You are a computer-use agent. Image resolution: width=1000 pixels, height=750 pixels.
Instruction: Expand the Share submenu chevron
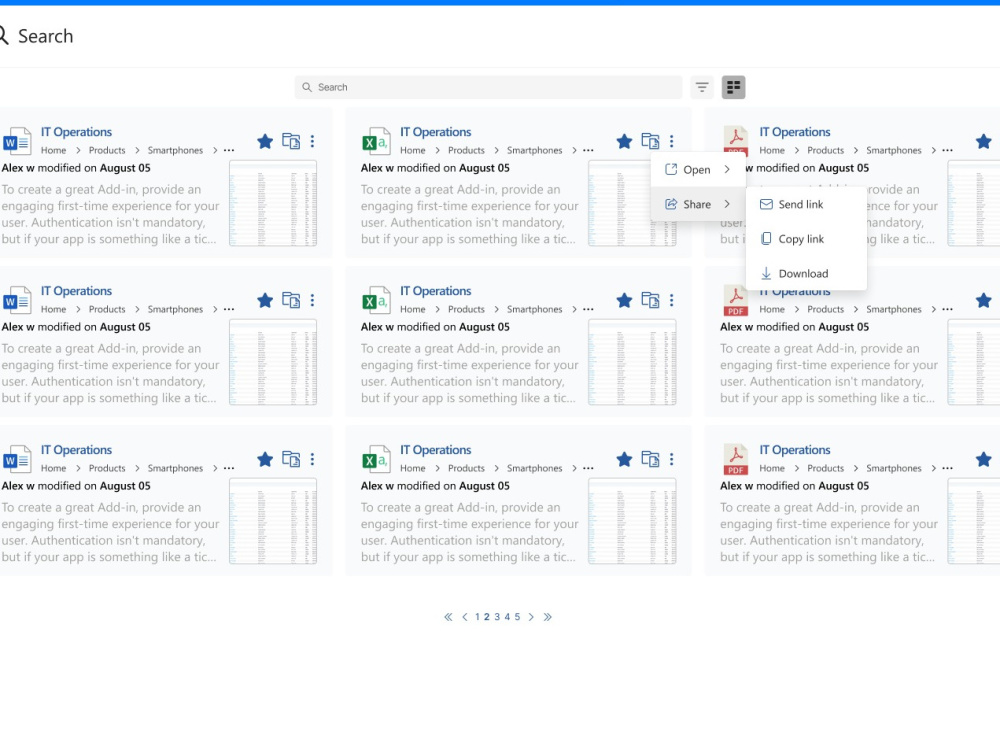click(727, 204)
